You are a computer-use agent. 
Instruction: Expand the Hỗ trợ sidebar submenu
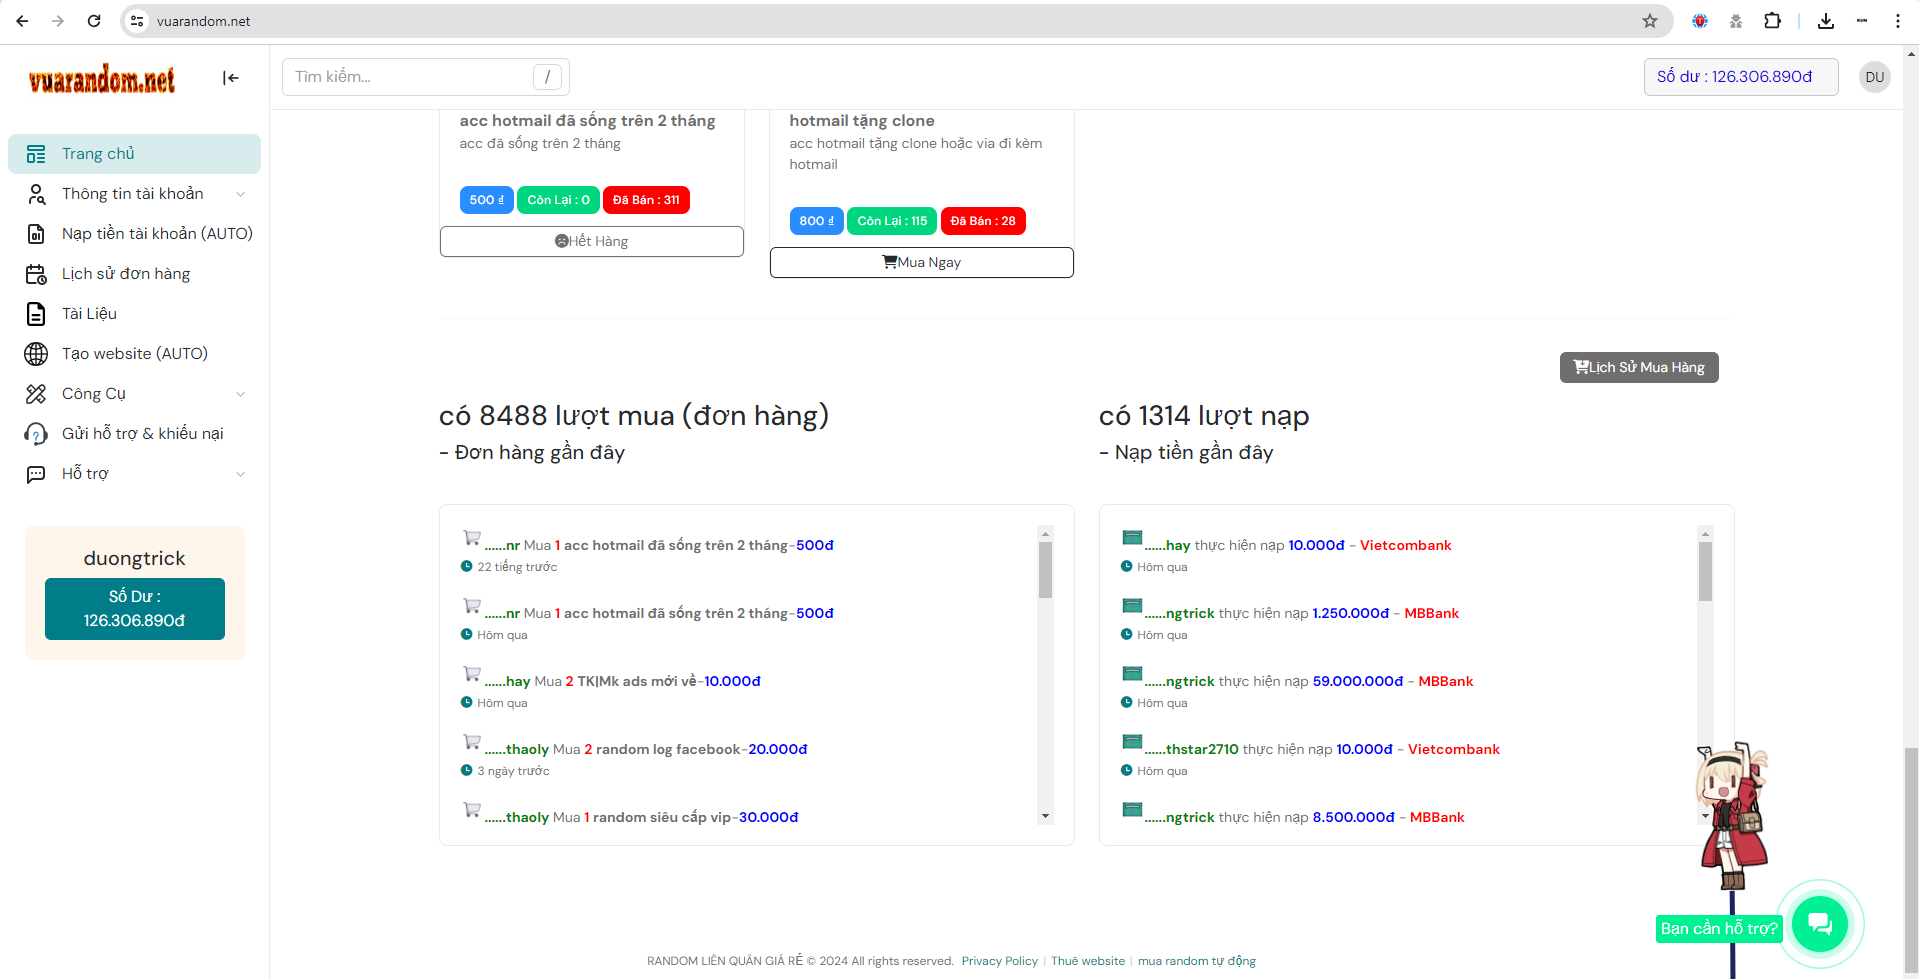tap(240, 474)
